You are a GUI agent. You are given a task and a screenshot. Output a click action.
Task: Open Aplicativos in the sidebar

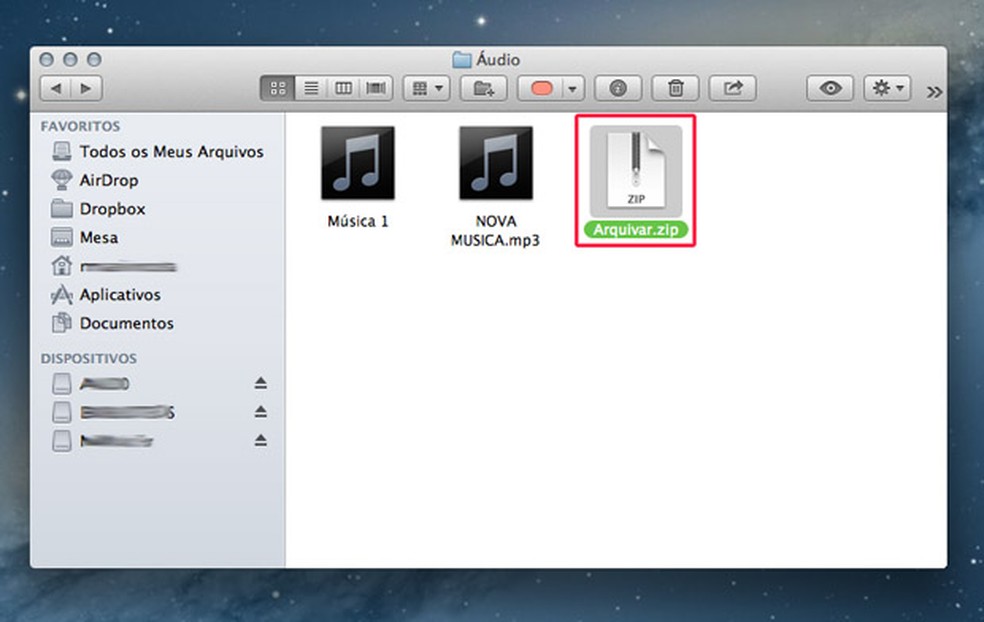158,295
